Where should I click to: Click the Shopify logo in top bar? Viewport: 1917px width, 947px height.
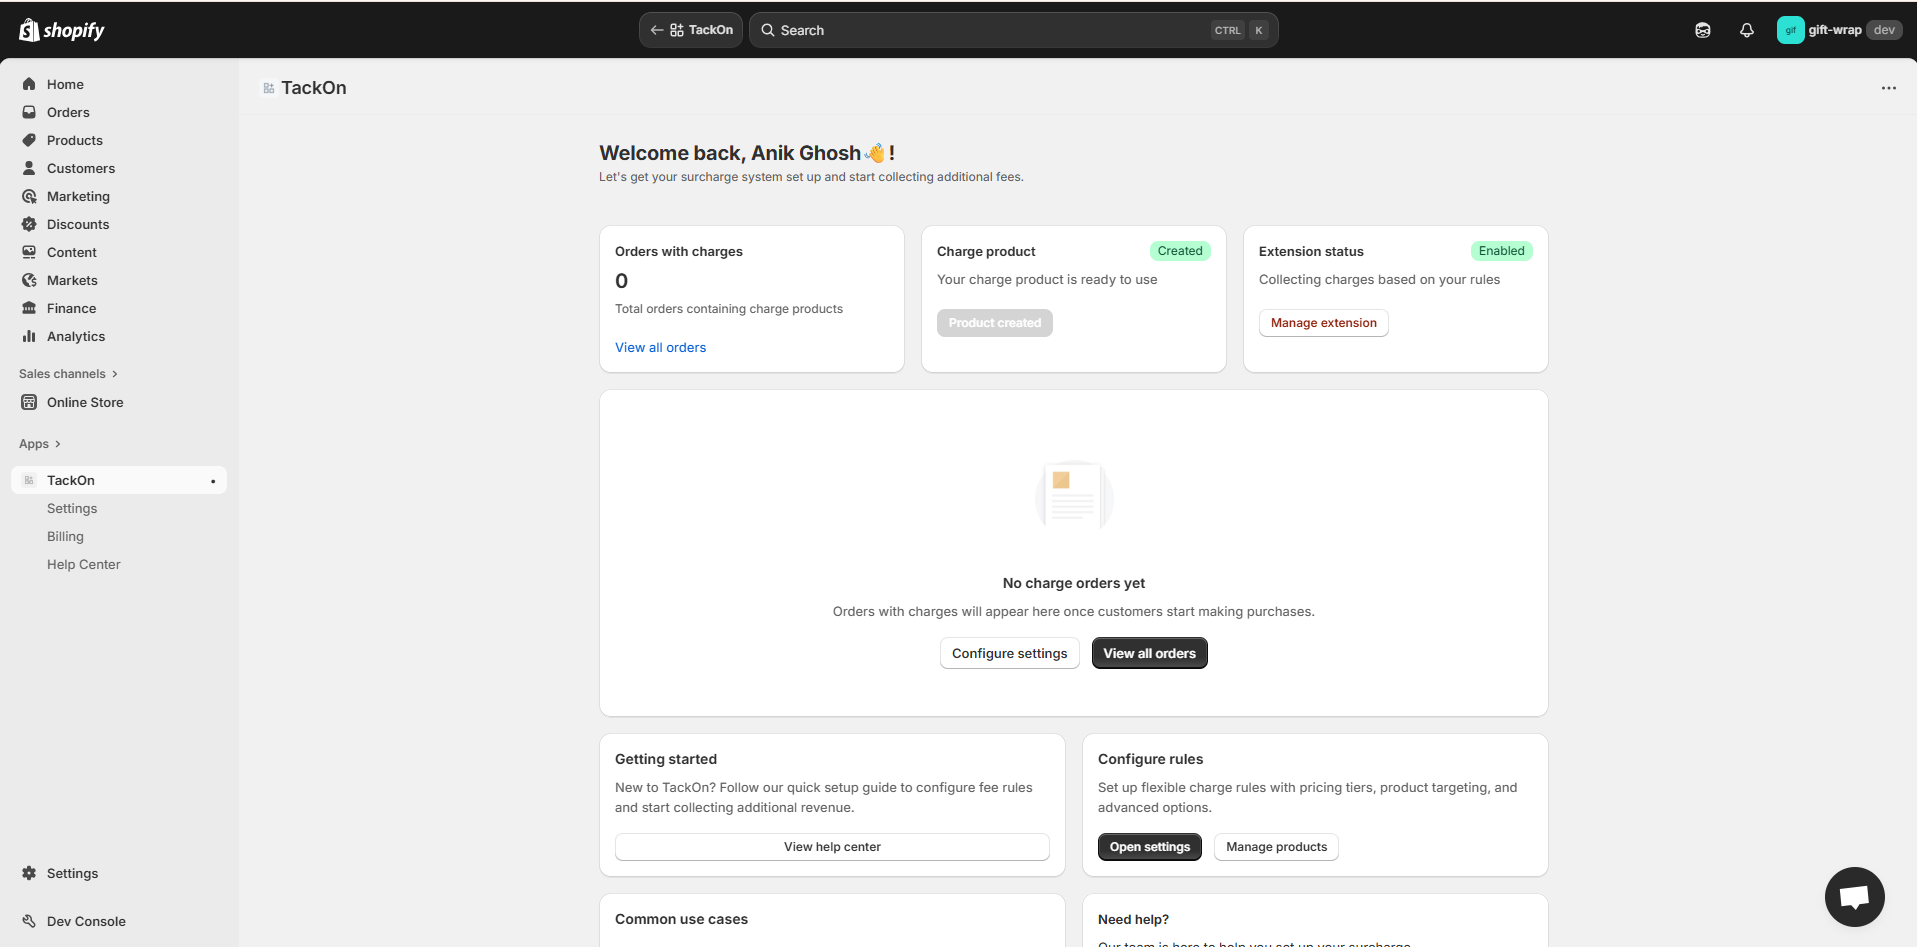pyautogui.click(x=61, y=30)
